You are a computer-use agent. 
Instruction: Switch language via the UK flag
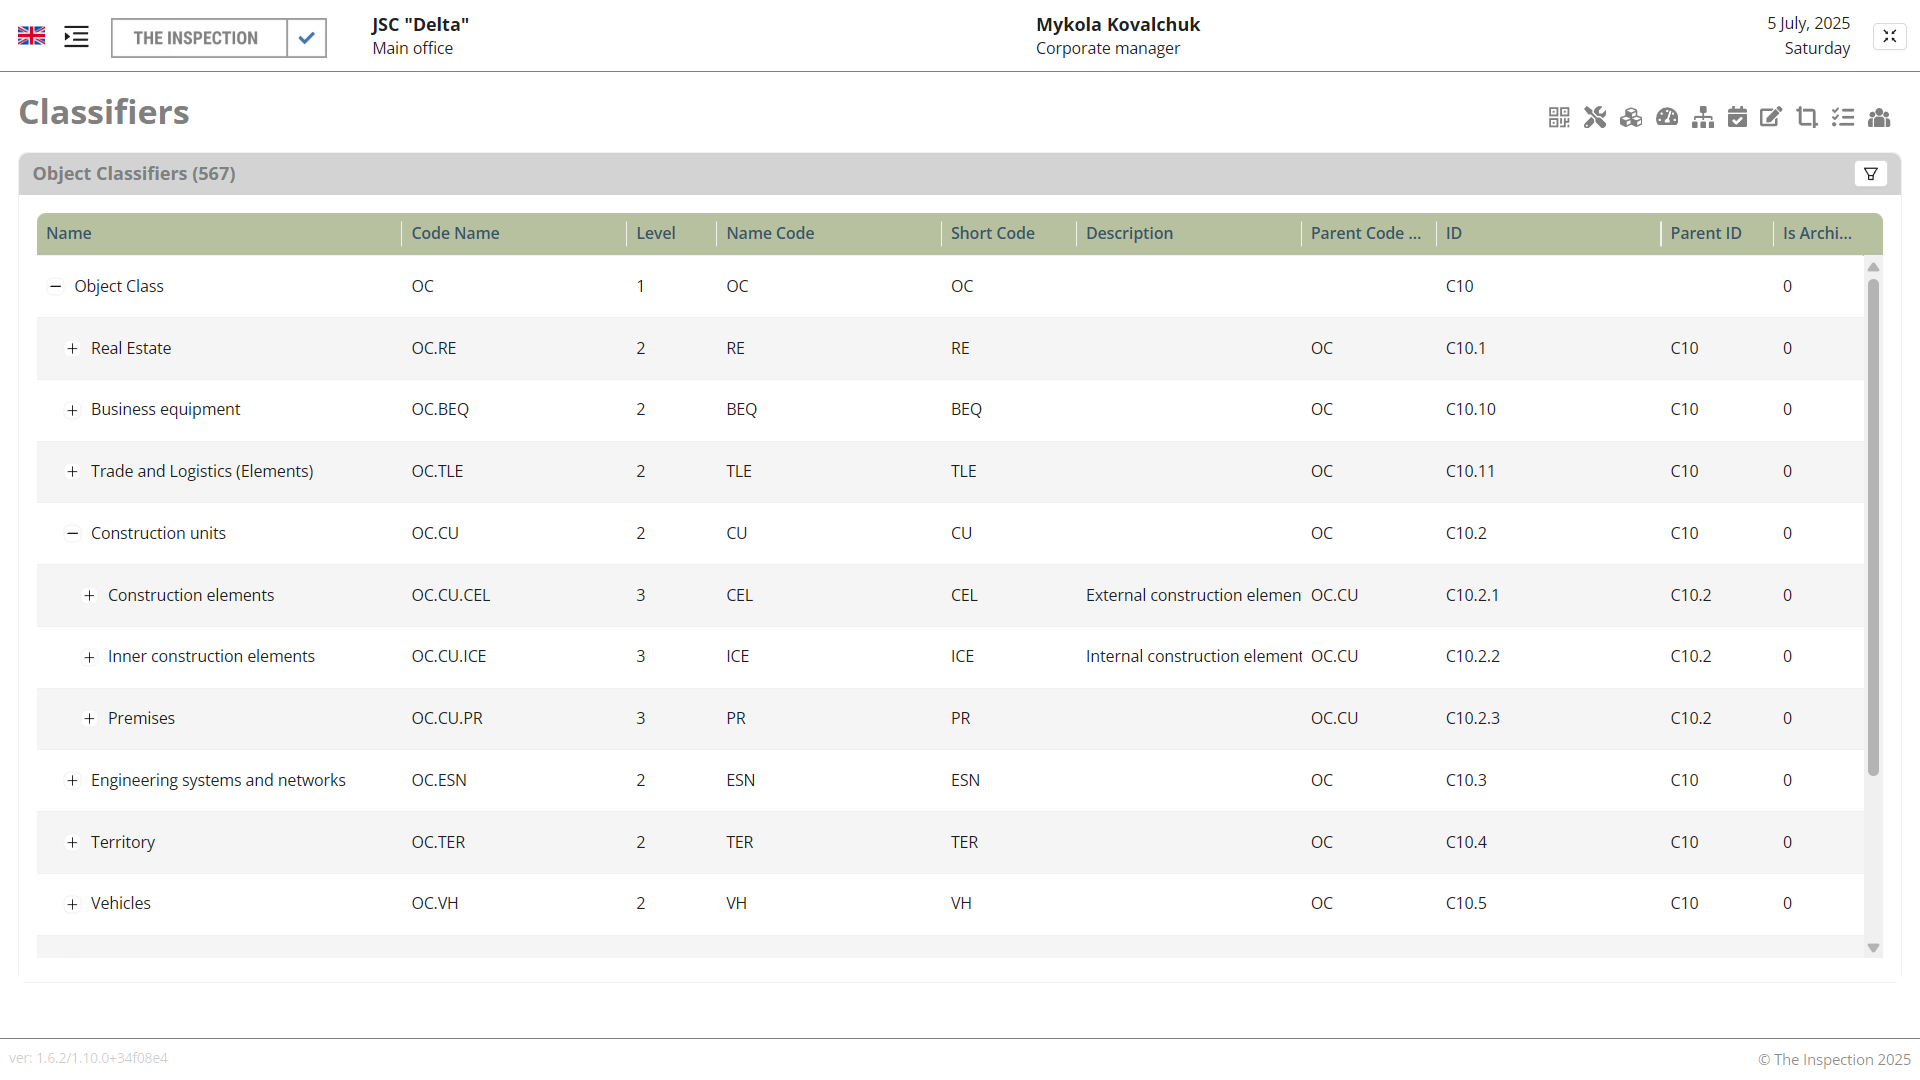[x=32, y=37]
